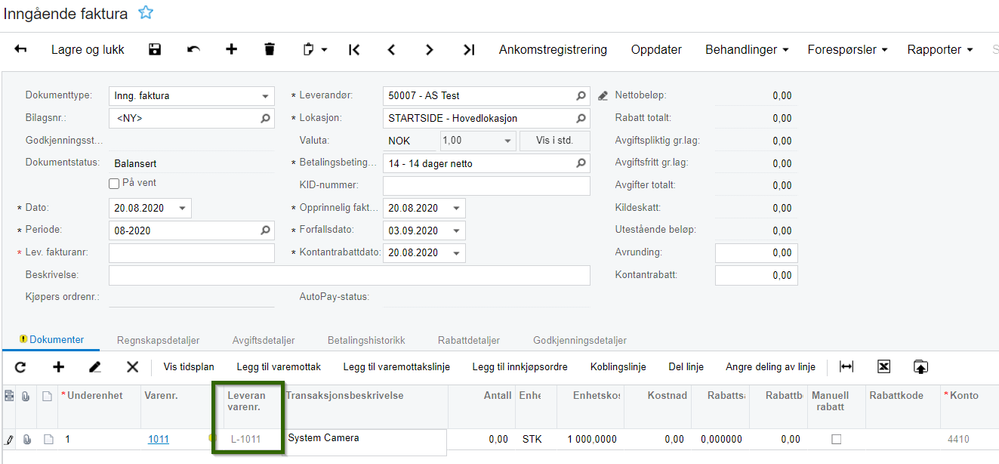This screenshot has height=464, width=999.
Task: Open the Dokumenttype dropdown
Action: tap(266, 96)
